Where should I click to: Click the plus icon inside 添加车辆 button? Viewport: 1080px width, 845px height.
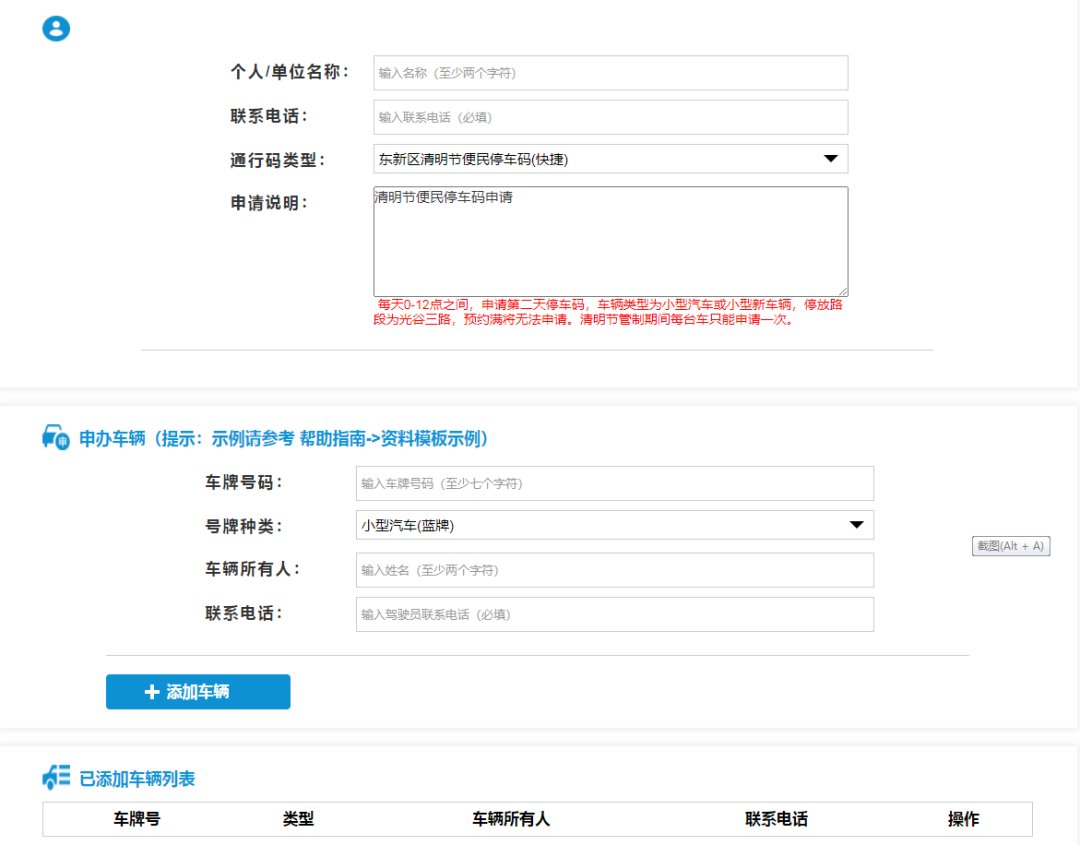click(x=151, y=691)
